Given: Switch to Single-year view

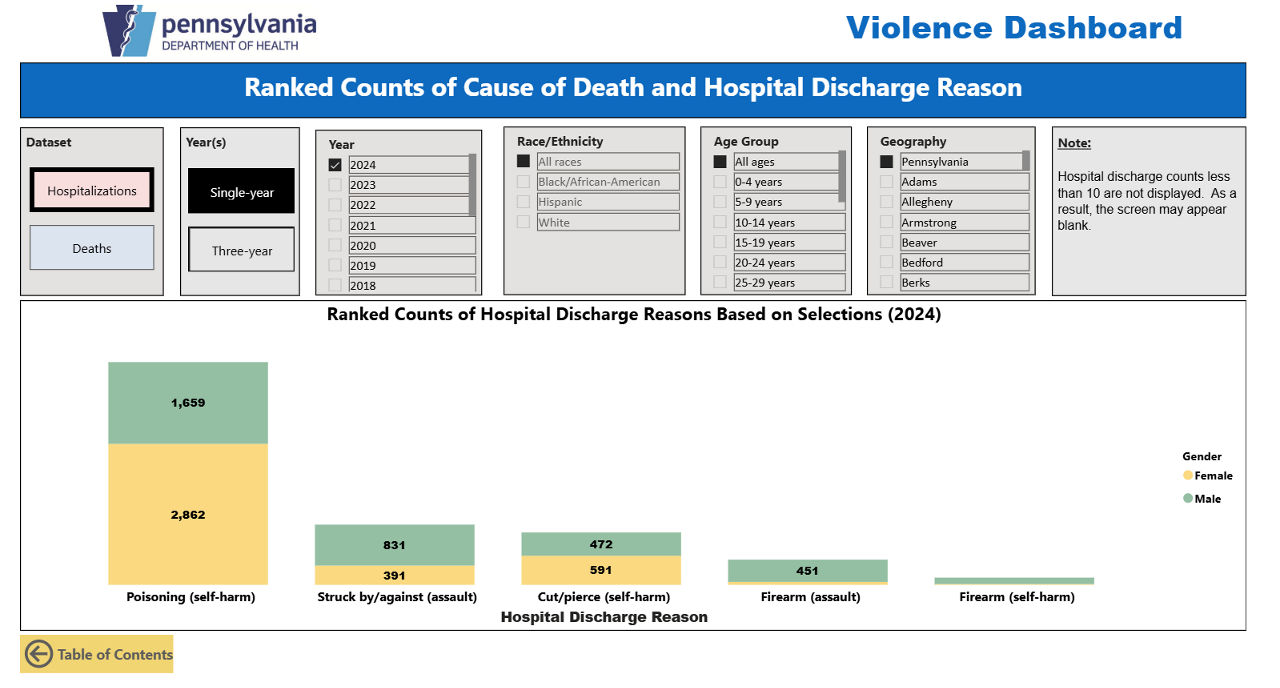Looking at the screenshot, I should [240, 191].
